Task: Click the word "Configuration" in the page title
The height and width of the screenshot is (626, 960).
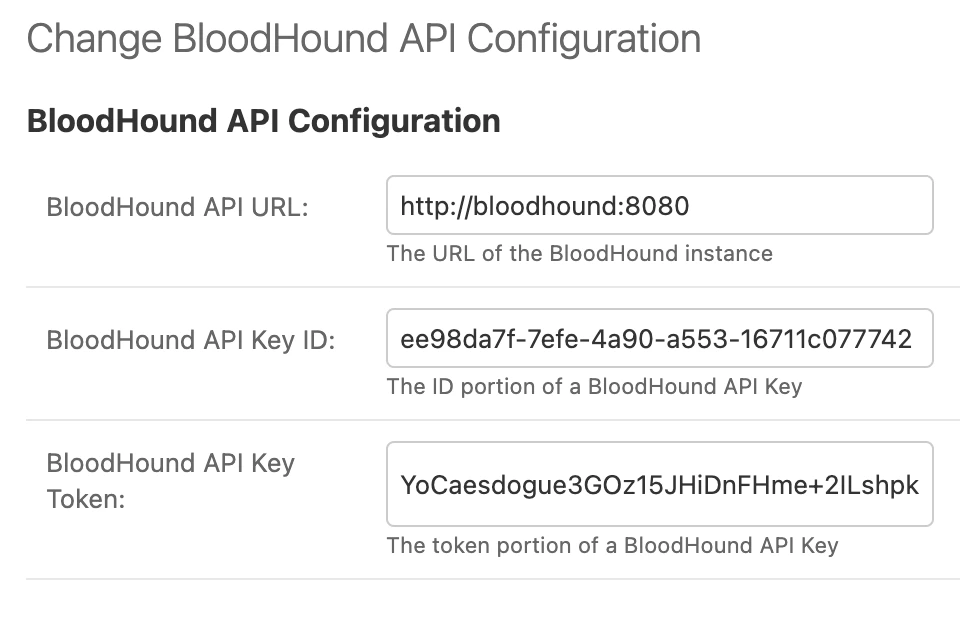Action: point(584,39)
